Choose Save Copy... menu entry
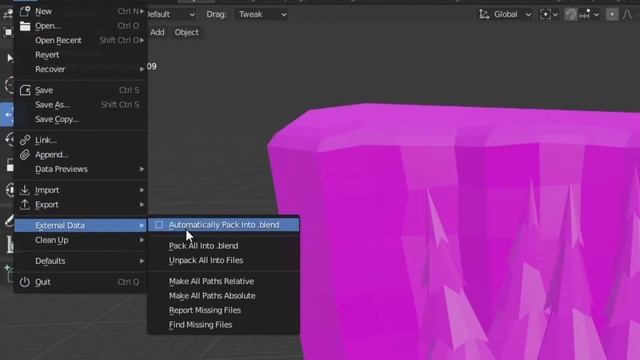 [81, 119]
